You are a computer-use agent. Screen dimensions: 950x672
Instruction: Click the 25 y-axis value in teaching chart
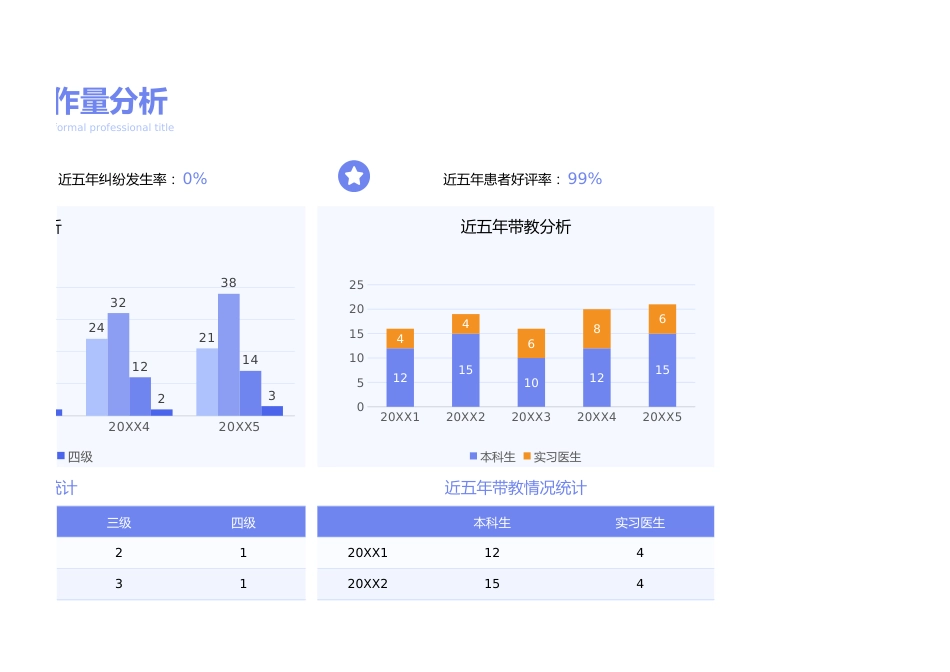point(356,285)
